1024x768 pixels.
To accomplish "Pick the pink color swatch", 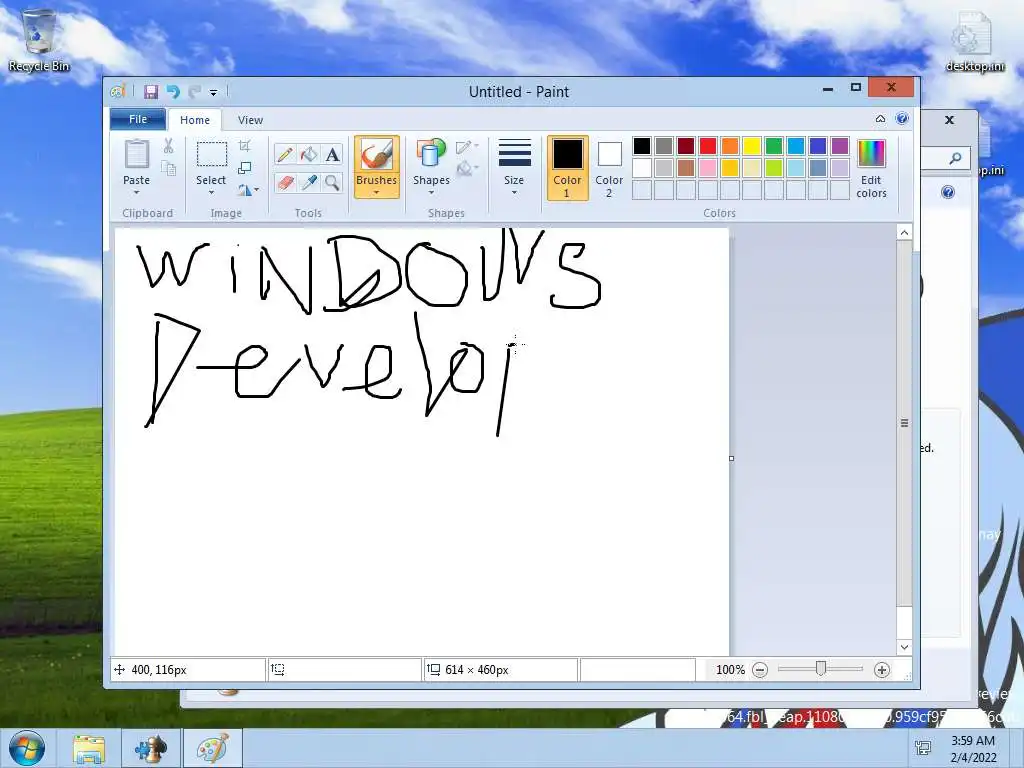I will point(708,168).
